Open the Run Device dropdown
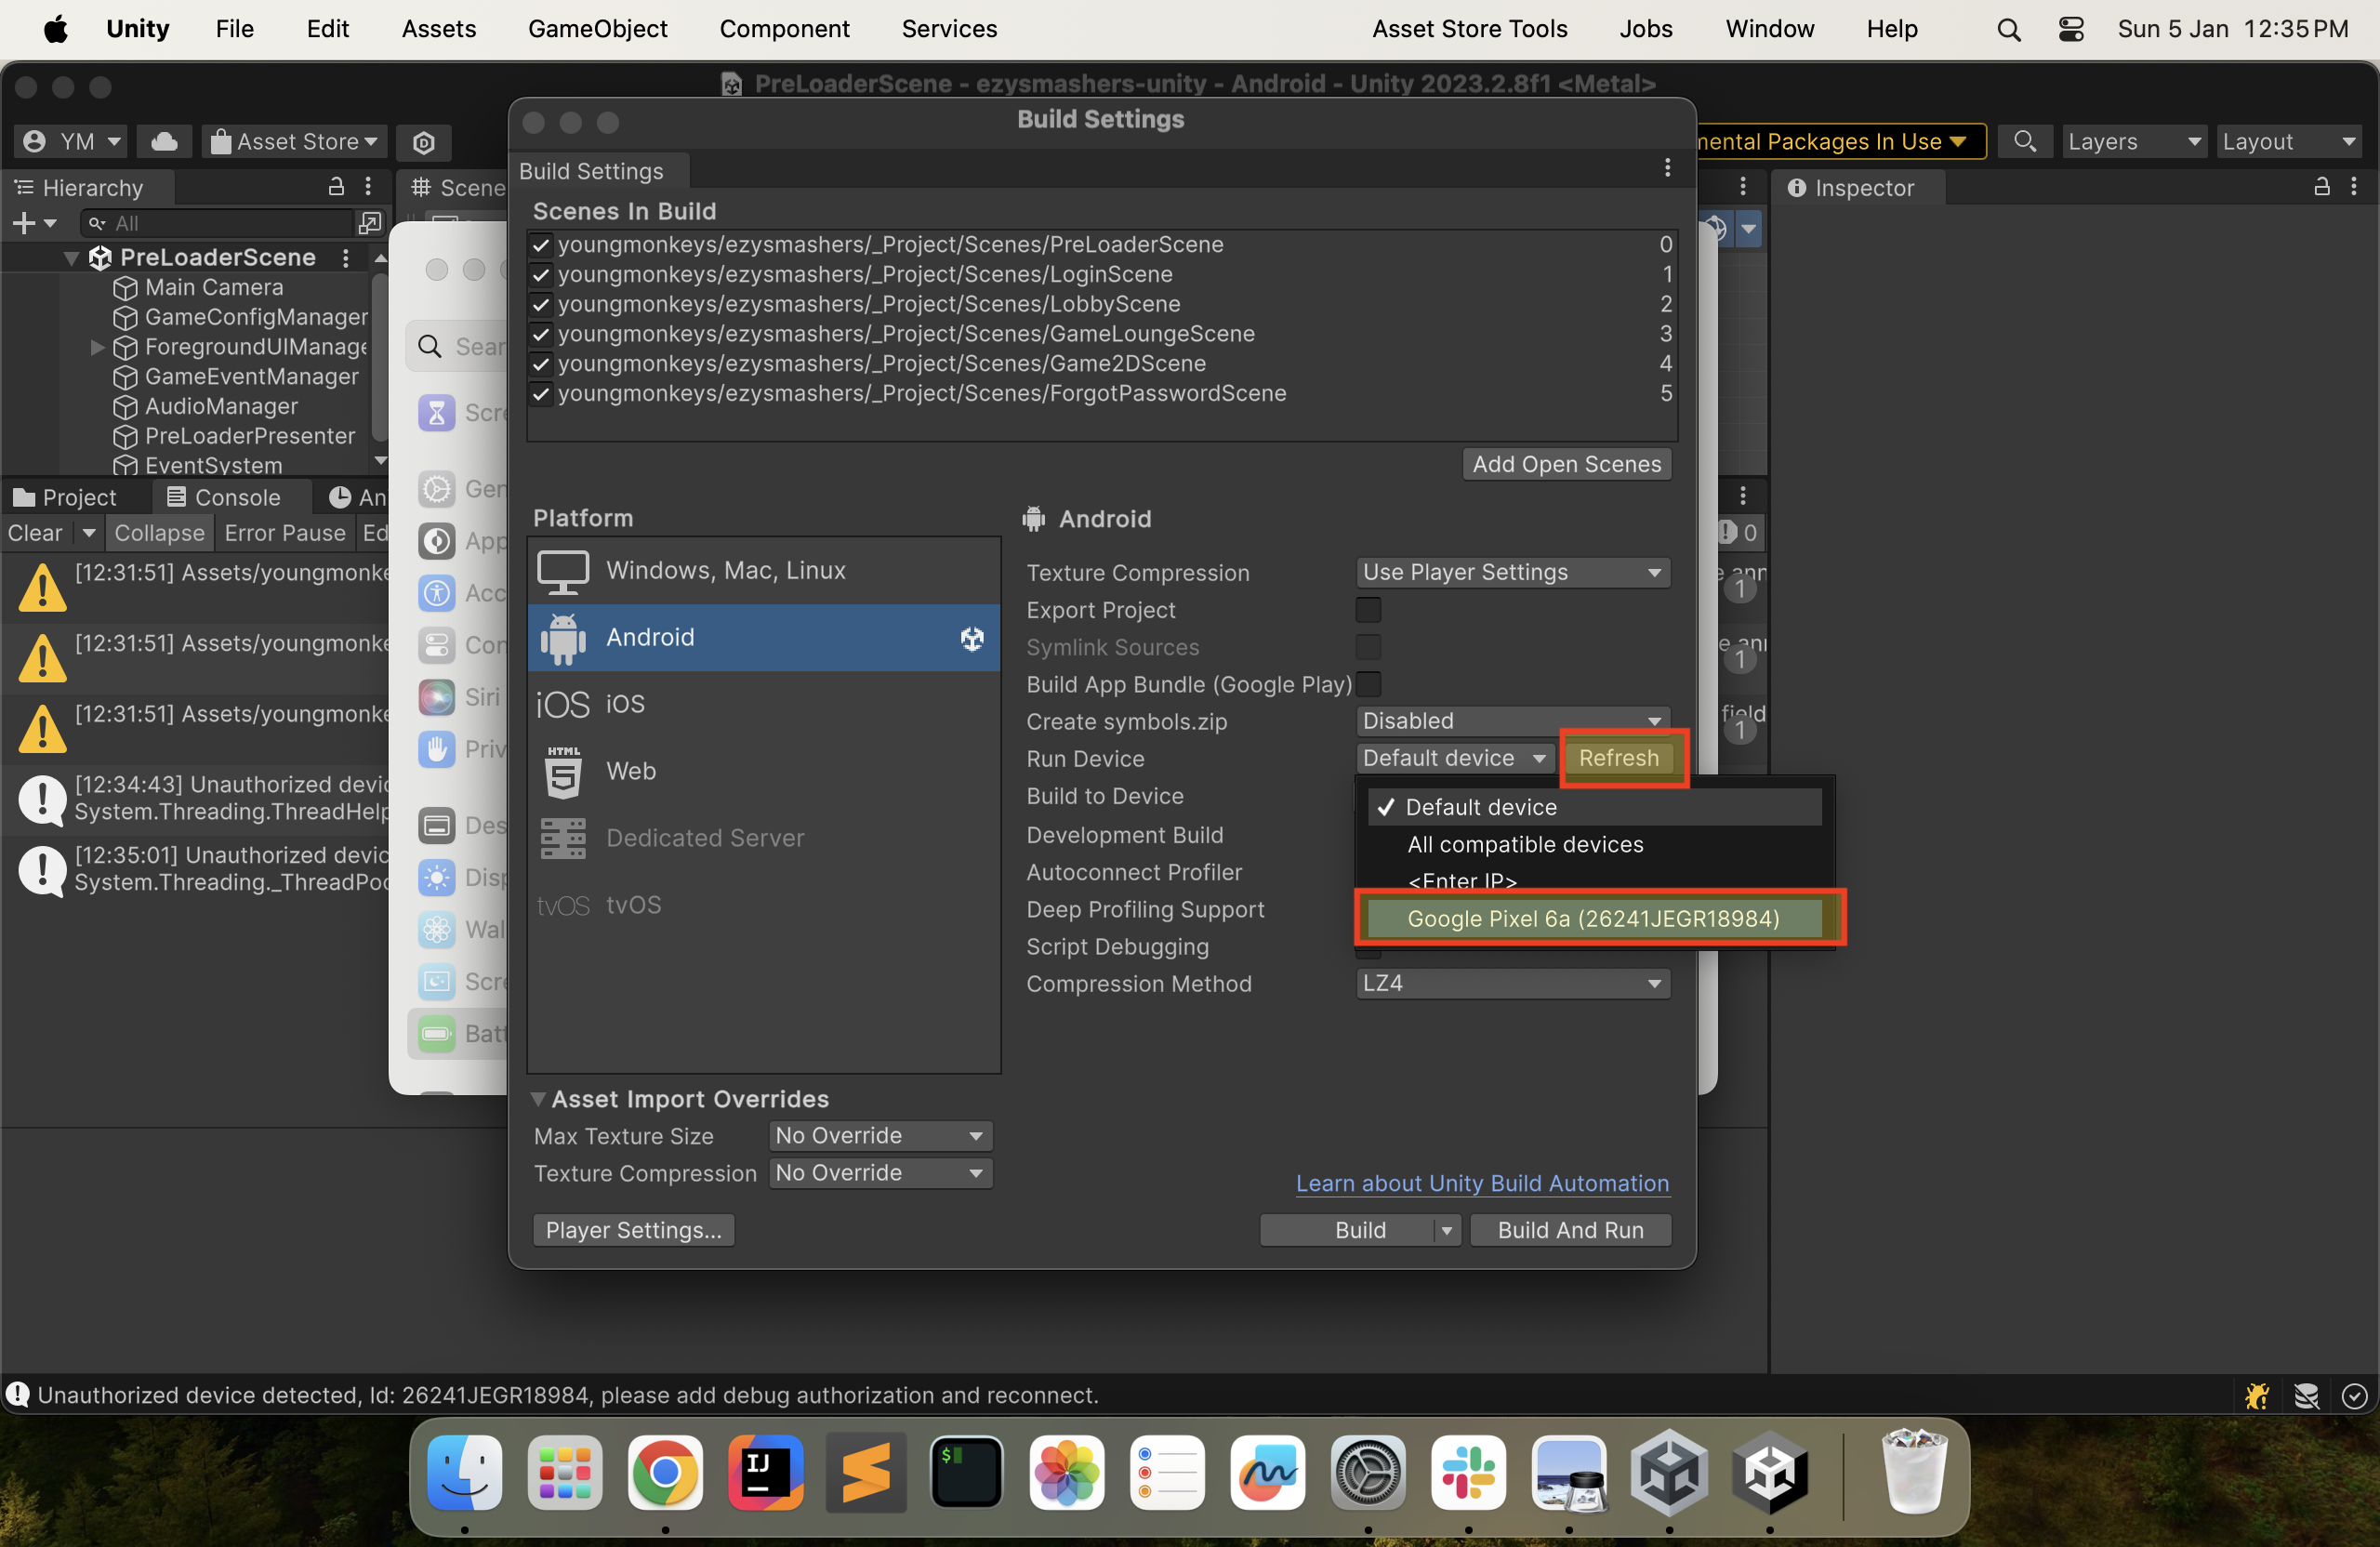 pos(1455,759)
